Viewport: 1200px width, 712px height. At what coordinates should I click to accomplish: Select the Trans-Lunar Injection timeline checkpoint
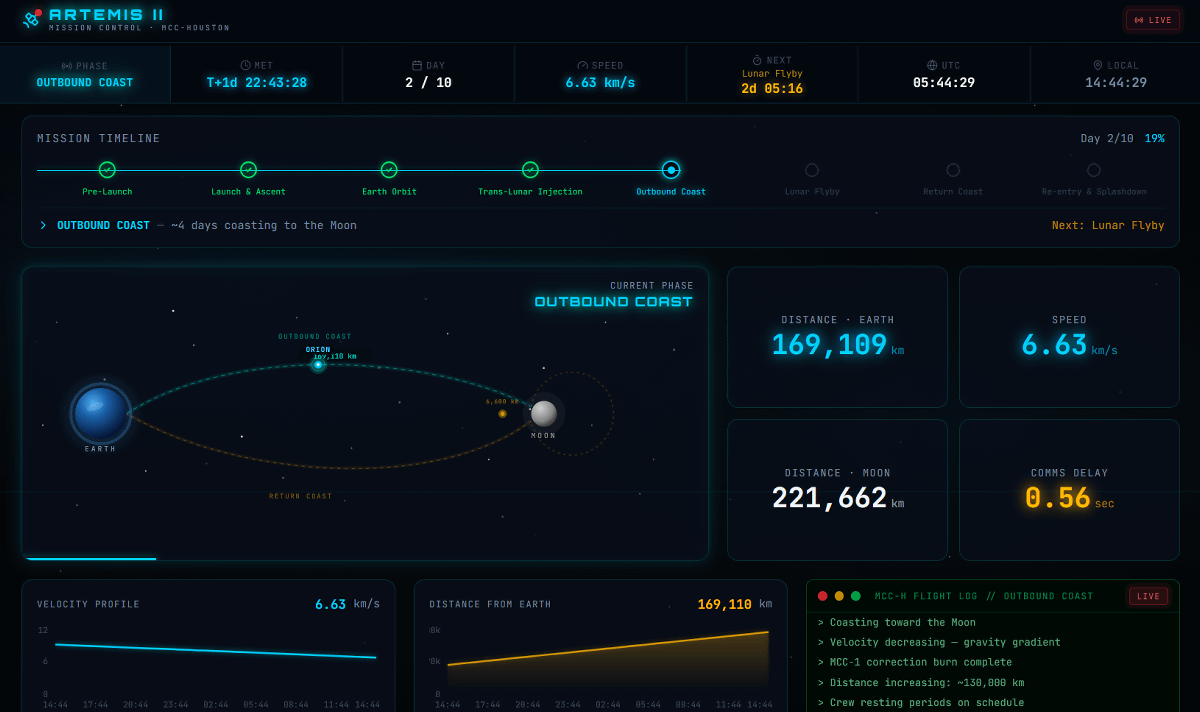click(530, 170)
